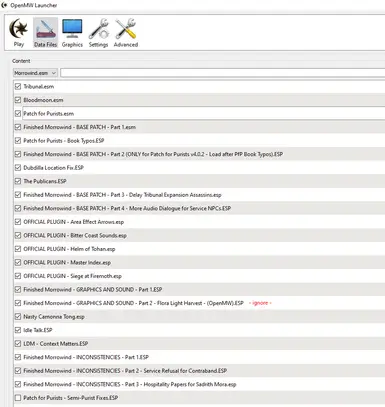Toggle Idle Talk.ESP checkbox

click(18, 330)
